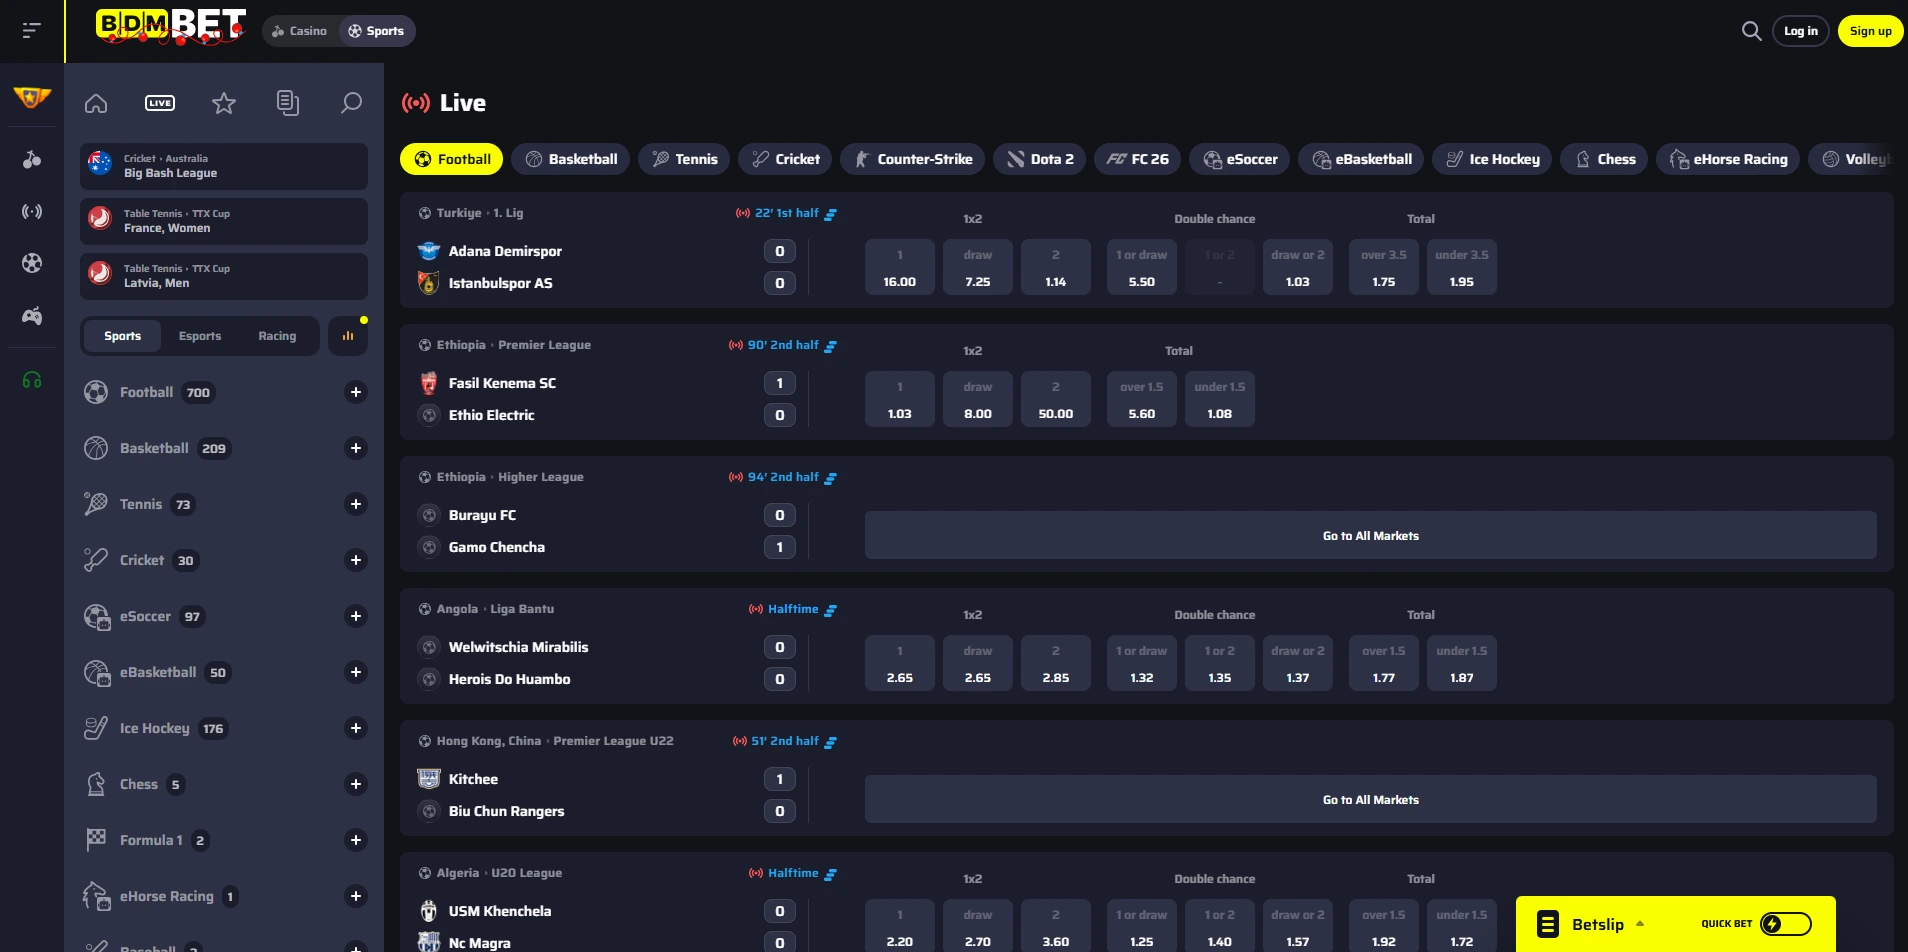This screenshot has height=952, width=1908.
Task: Expand the Football sports category
Action: coord(355,392)
